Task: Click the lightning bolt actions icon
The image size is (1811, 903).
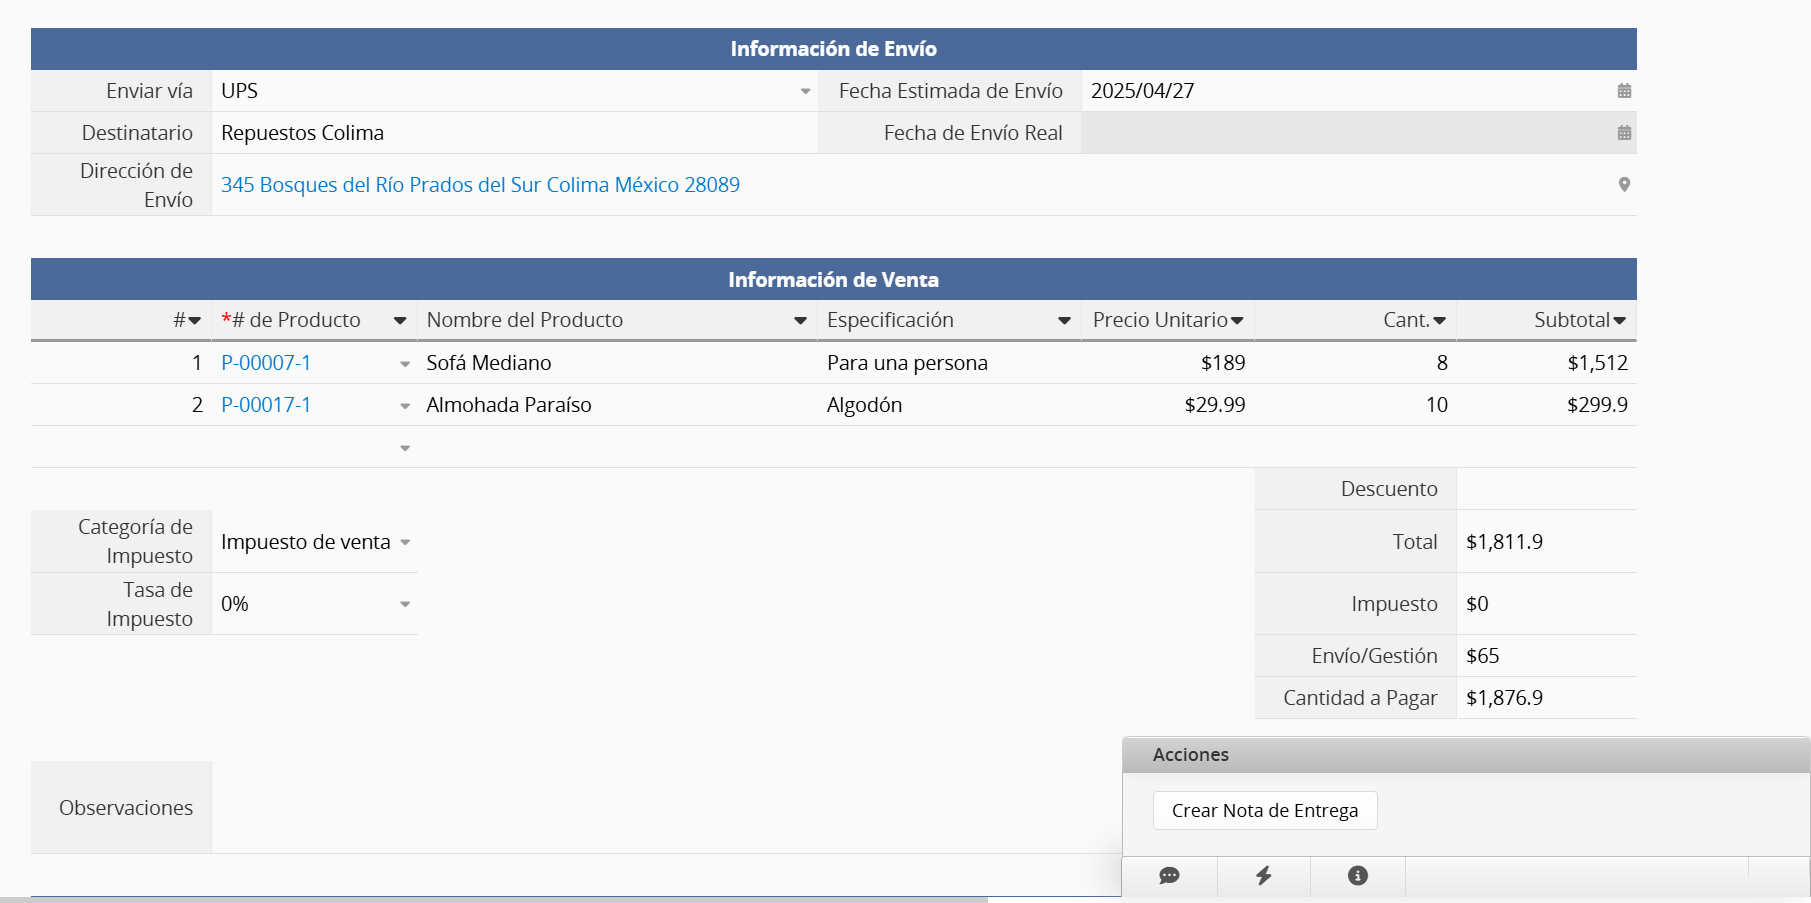Action: point(1263,876)
